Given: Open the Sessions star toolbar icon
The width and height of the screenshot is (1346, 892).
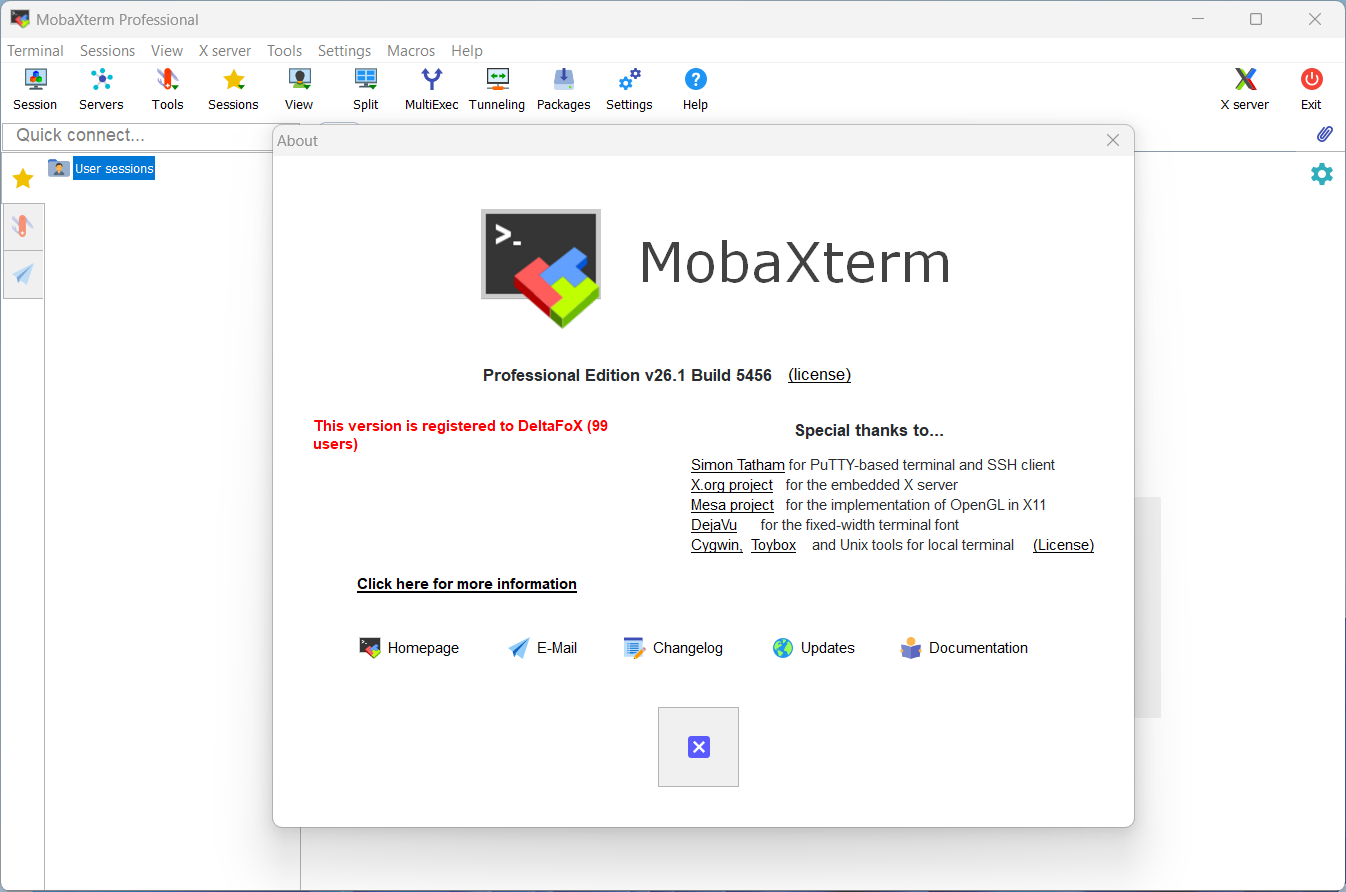Looking at the screenshot, I should (x=233, y=89).
